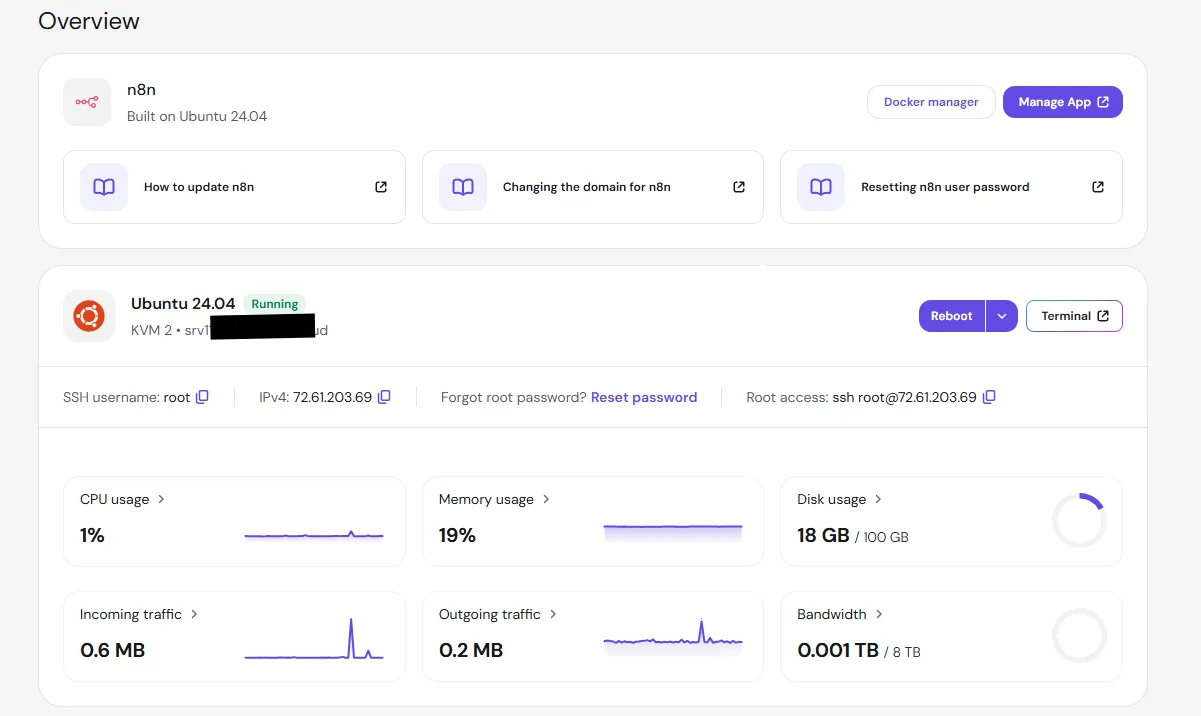Copy the Root access ssh command
This screenshot has width=1201, height=716.
click(989, 397)
